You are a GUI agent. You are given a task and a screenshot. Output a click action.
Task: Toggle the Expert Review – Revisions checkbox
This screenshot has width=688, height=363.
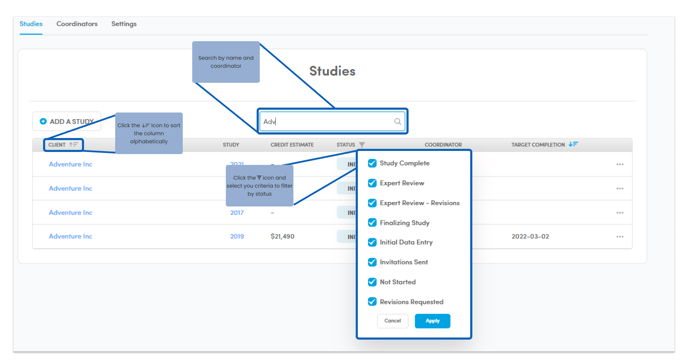click(x=372, y=203)
